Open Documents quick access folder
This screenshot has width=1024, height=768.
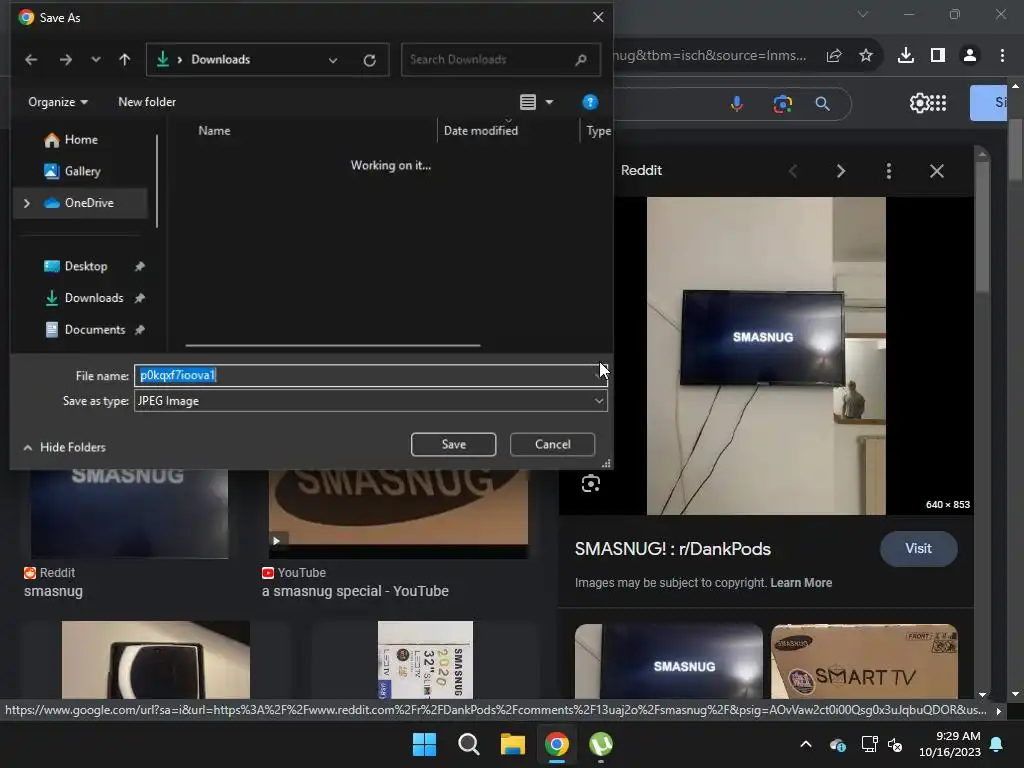point(95,330)
